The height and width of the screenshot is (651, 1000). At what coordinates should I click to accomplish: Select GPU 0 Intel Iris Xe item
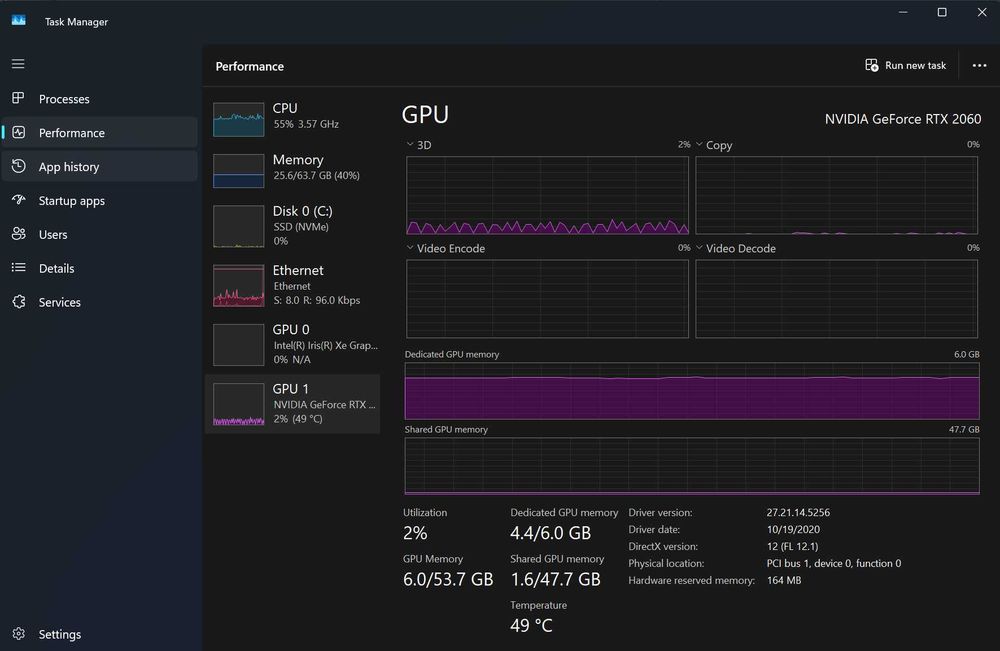pos(294,344)
